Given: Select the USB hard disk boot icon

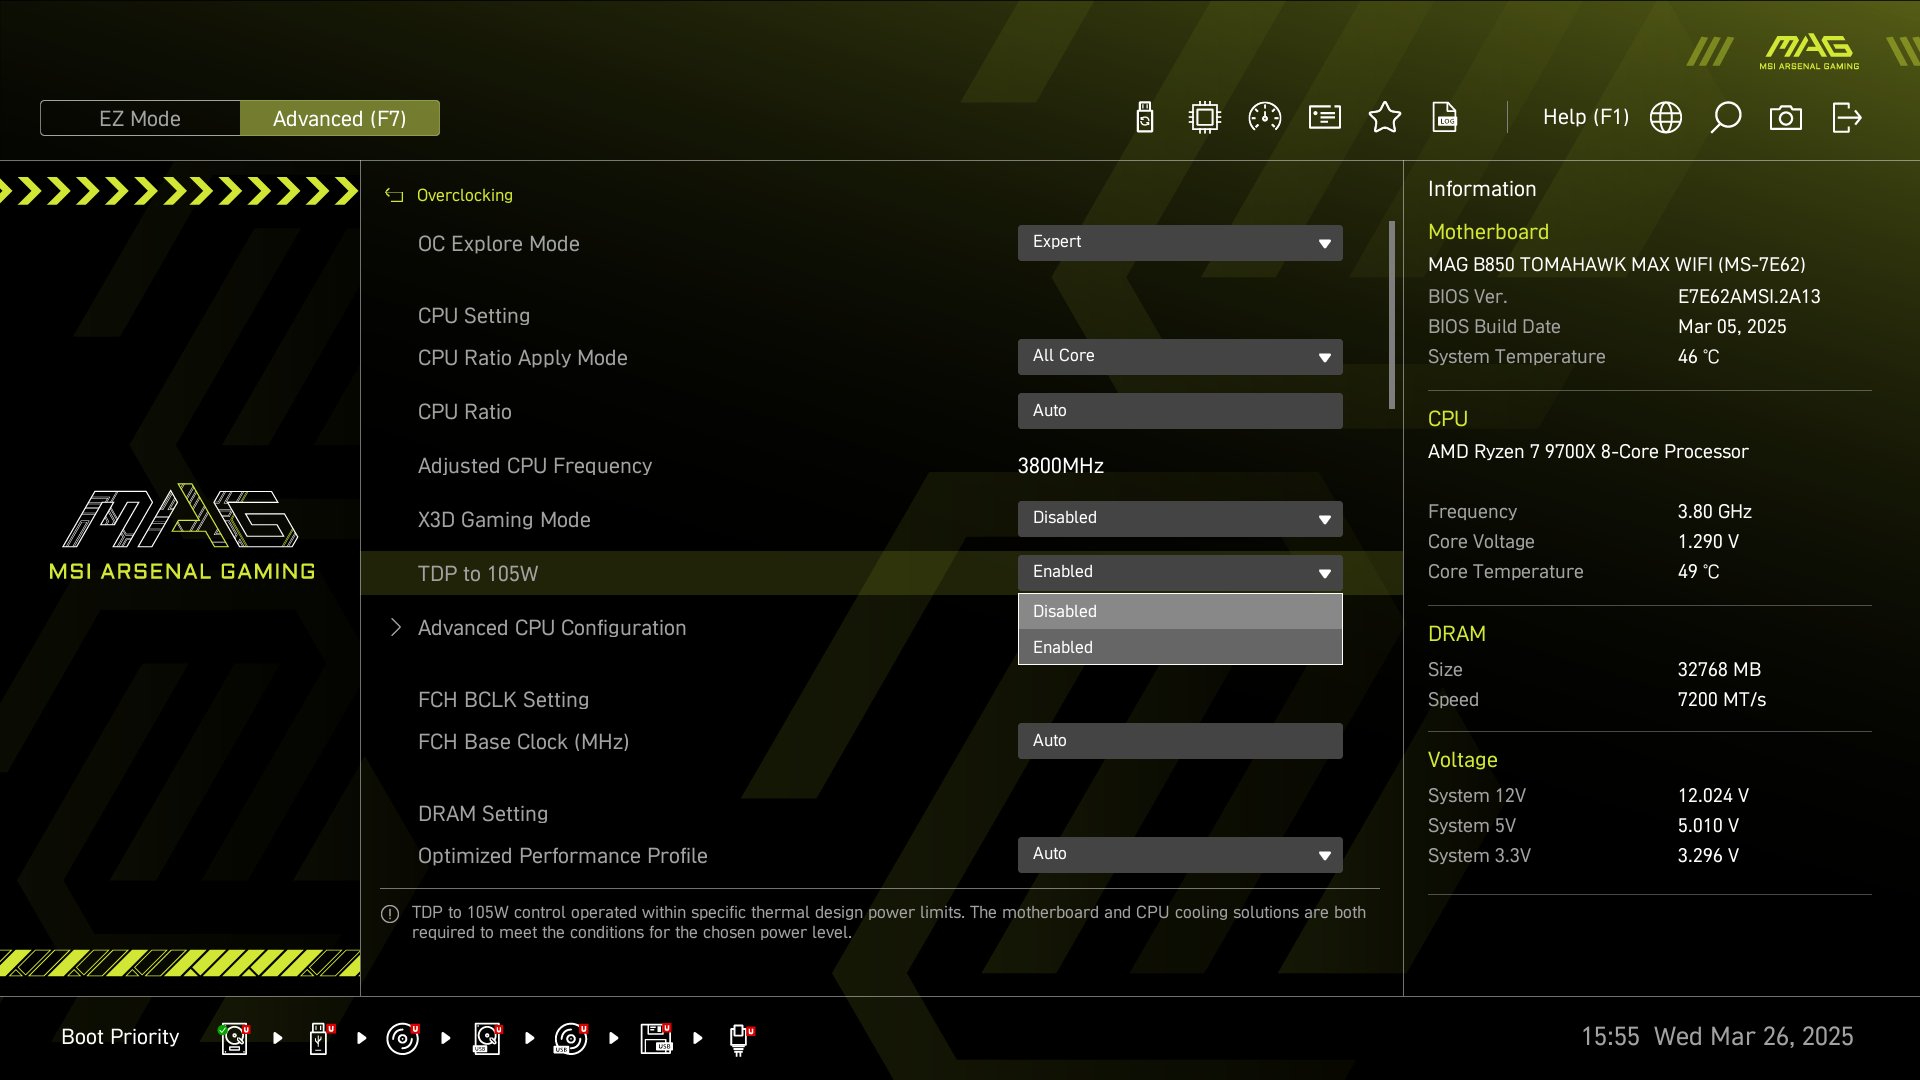Looking at the screenshot, I should pyautogui.click(x=487, y=1038).
